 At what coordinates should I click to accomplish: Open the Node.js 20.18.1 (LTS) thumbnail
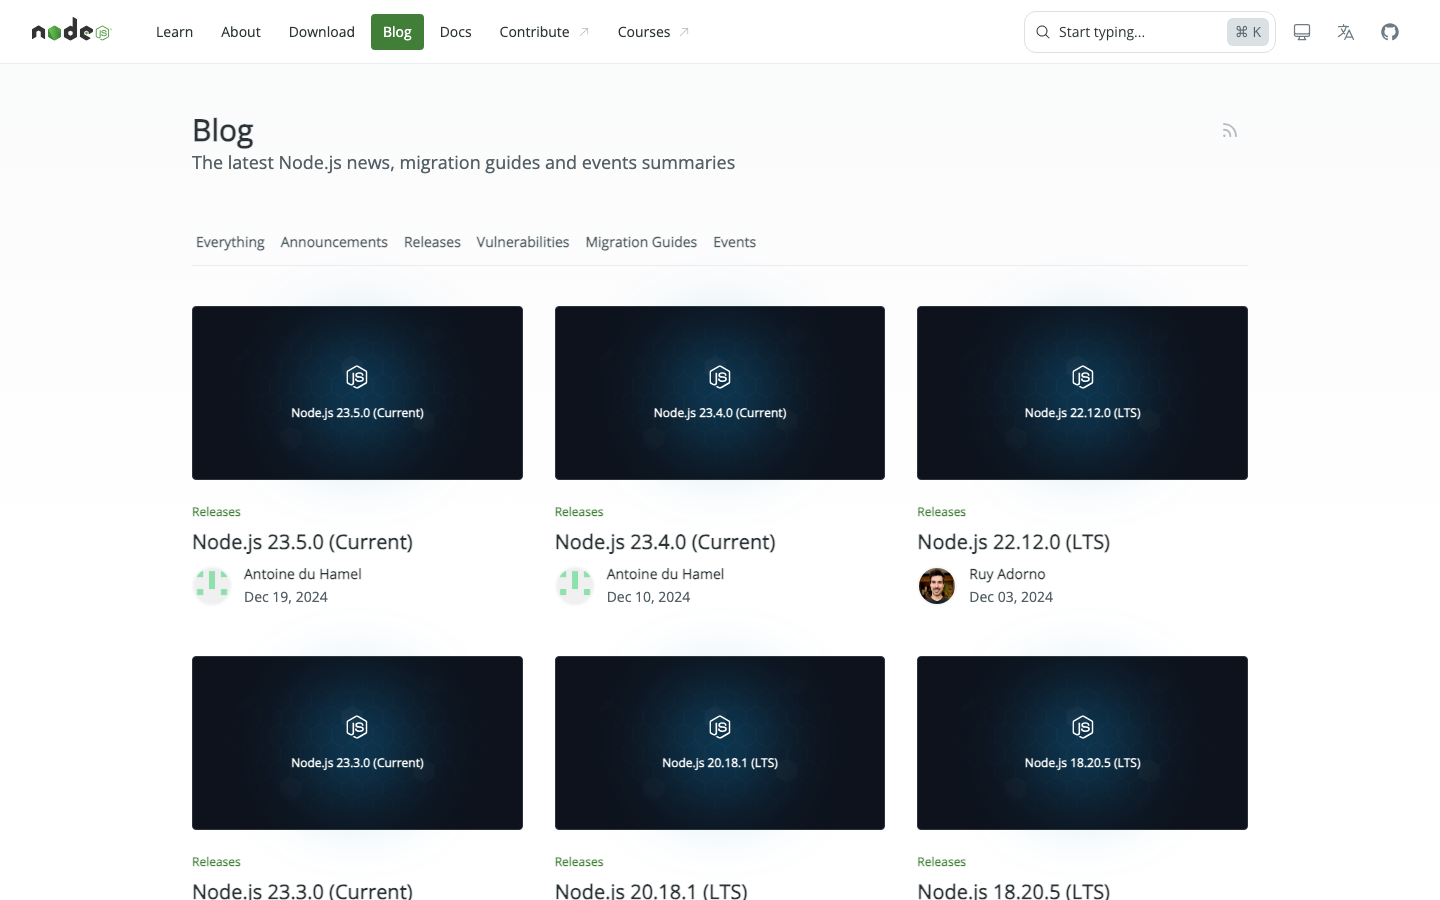[x=720, y=743]
